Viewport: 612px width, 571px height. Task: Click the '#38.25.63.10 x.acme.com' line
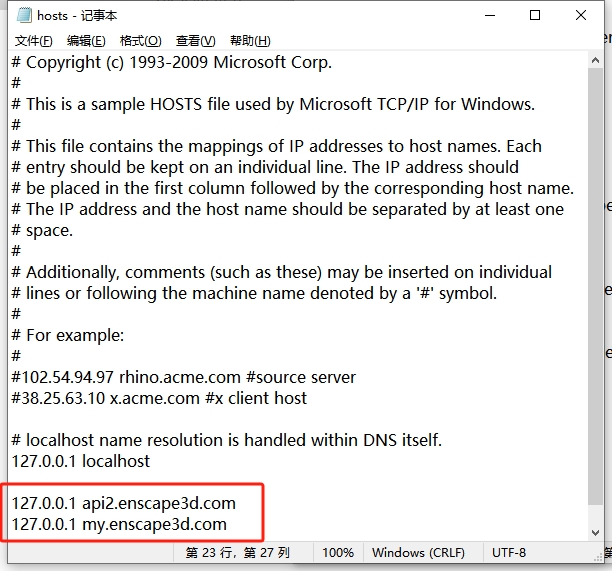click(159, 398)
